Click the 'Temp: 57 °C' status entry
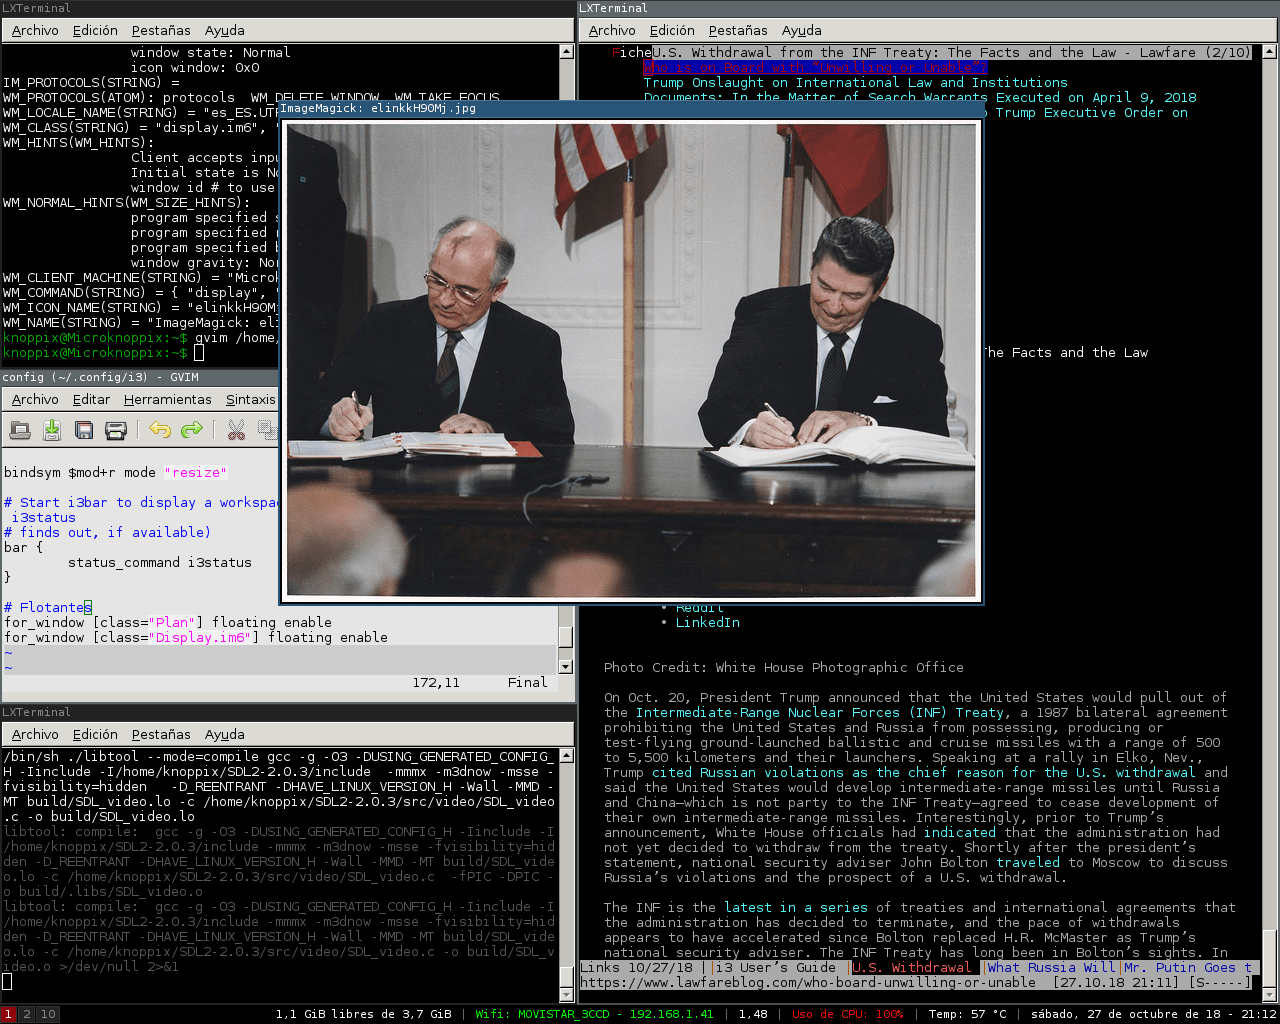The image size is (1280, 1024). 968,1014
